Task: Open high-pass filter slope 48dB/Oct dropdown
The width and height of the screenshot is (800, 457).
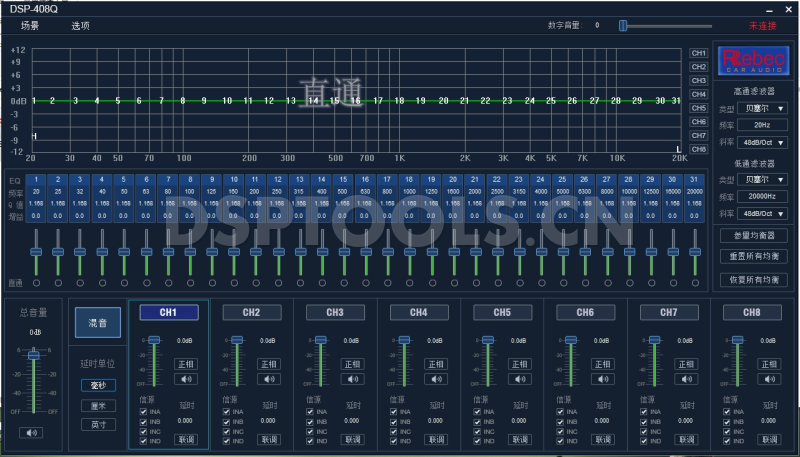Action: point(762,143)
